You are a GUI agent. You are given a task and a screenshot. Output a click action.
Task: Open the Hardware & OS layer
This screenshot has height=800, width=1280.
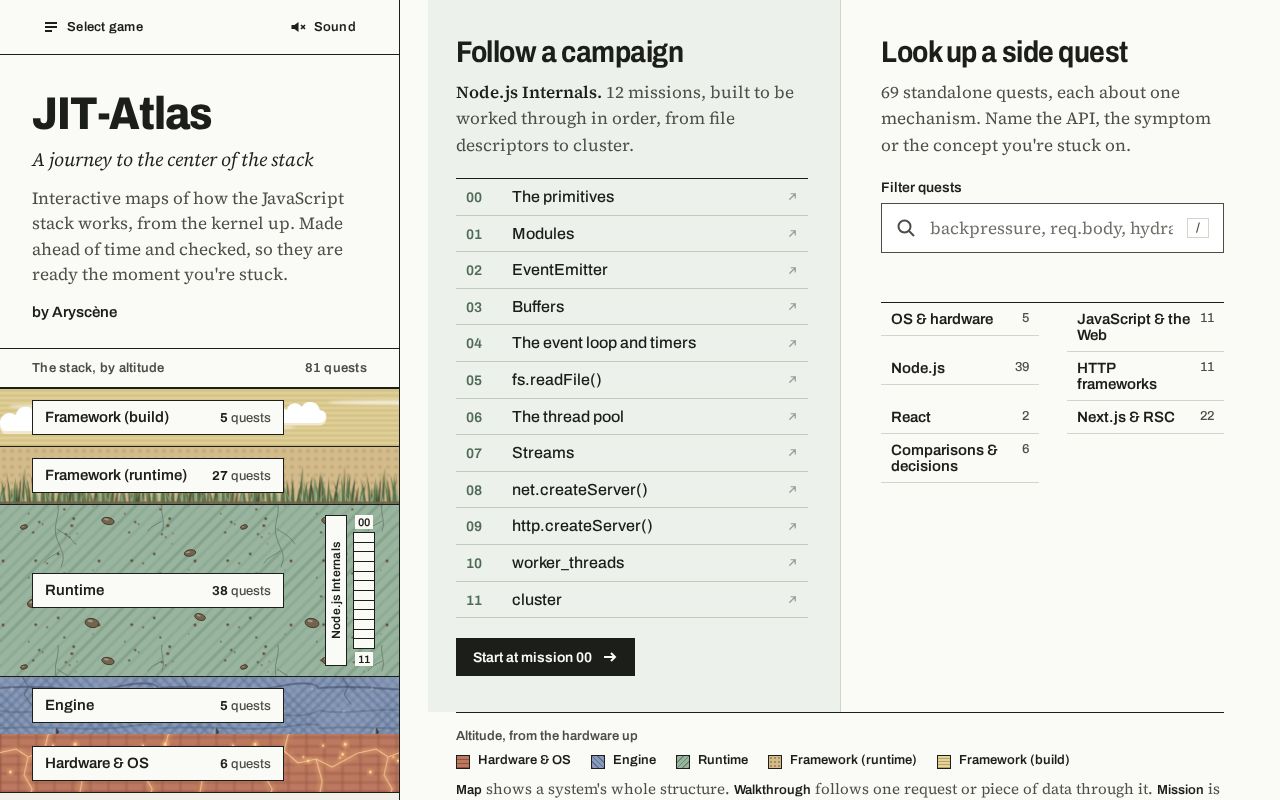pos(158,763)
